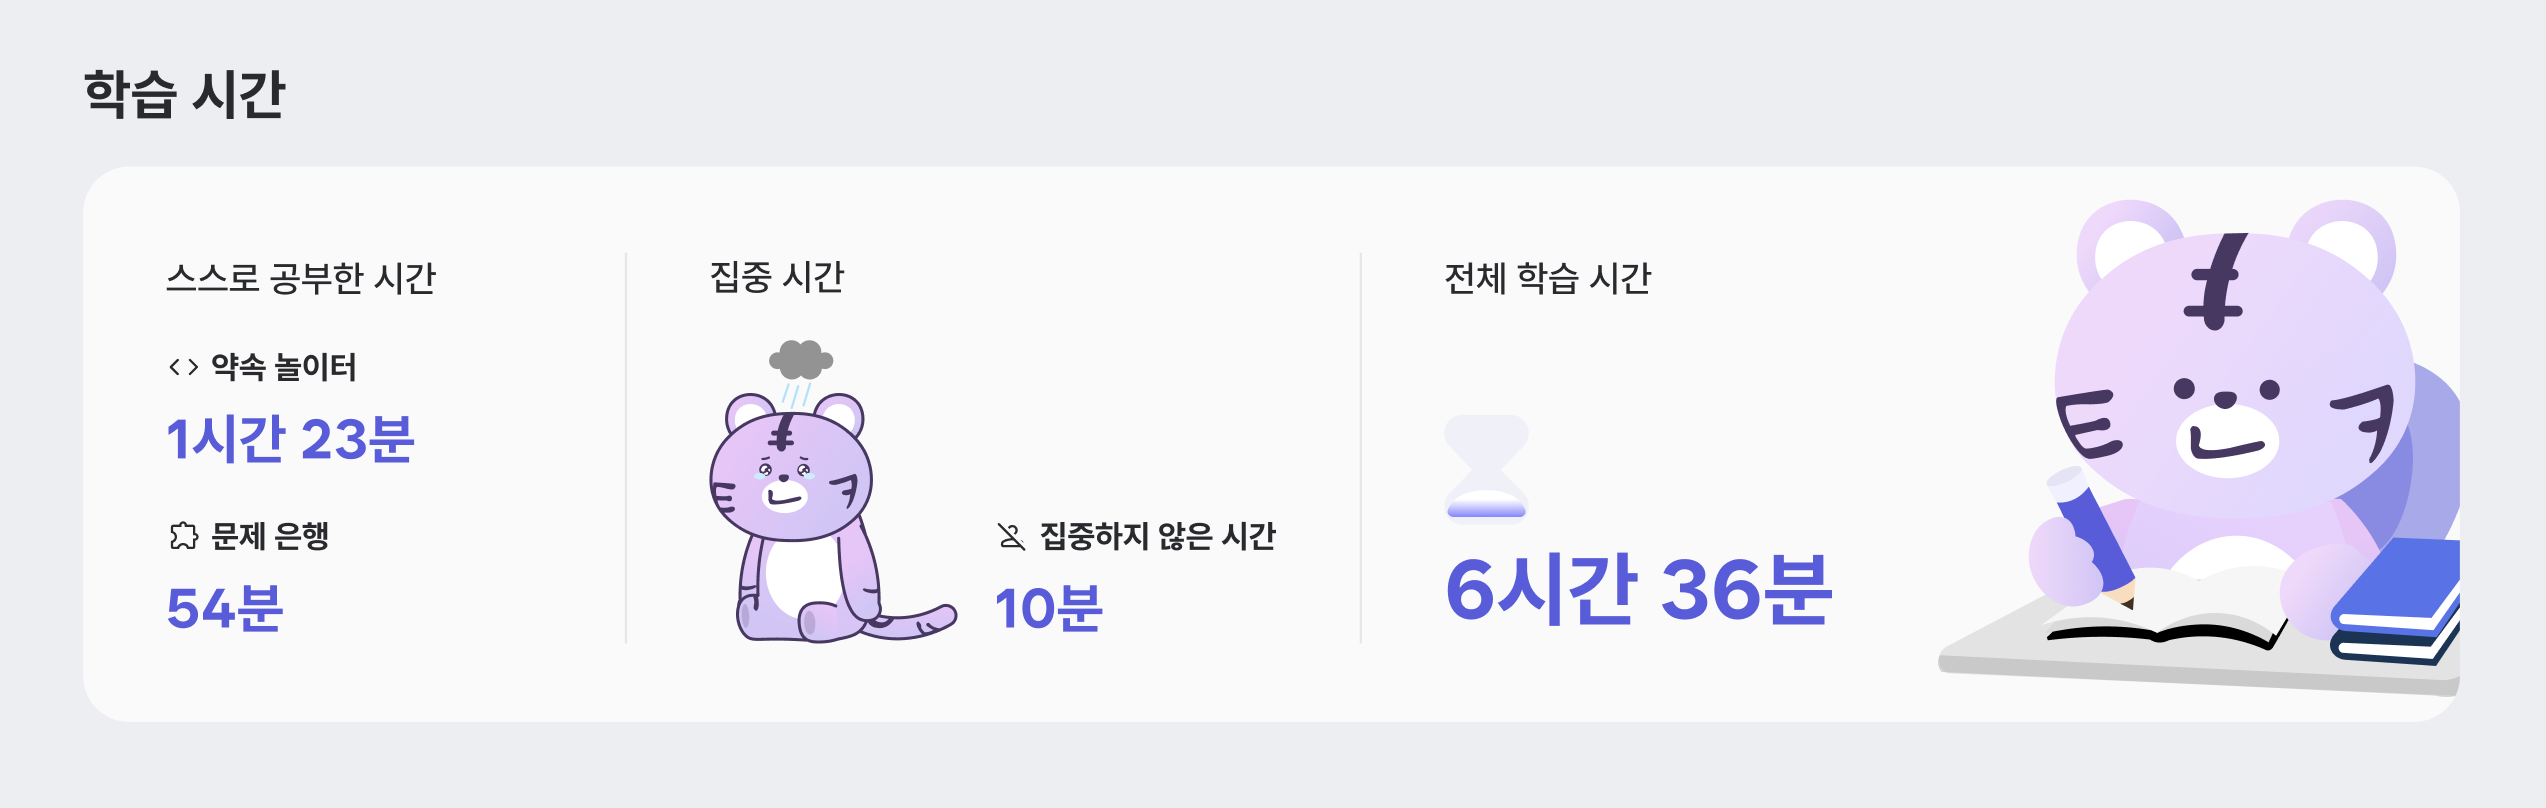
Task: Click the puzzle piece icon beside 문제 은행
Action: [x=183, y=537]
